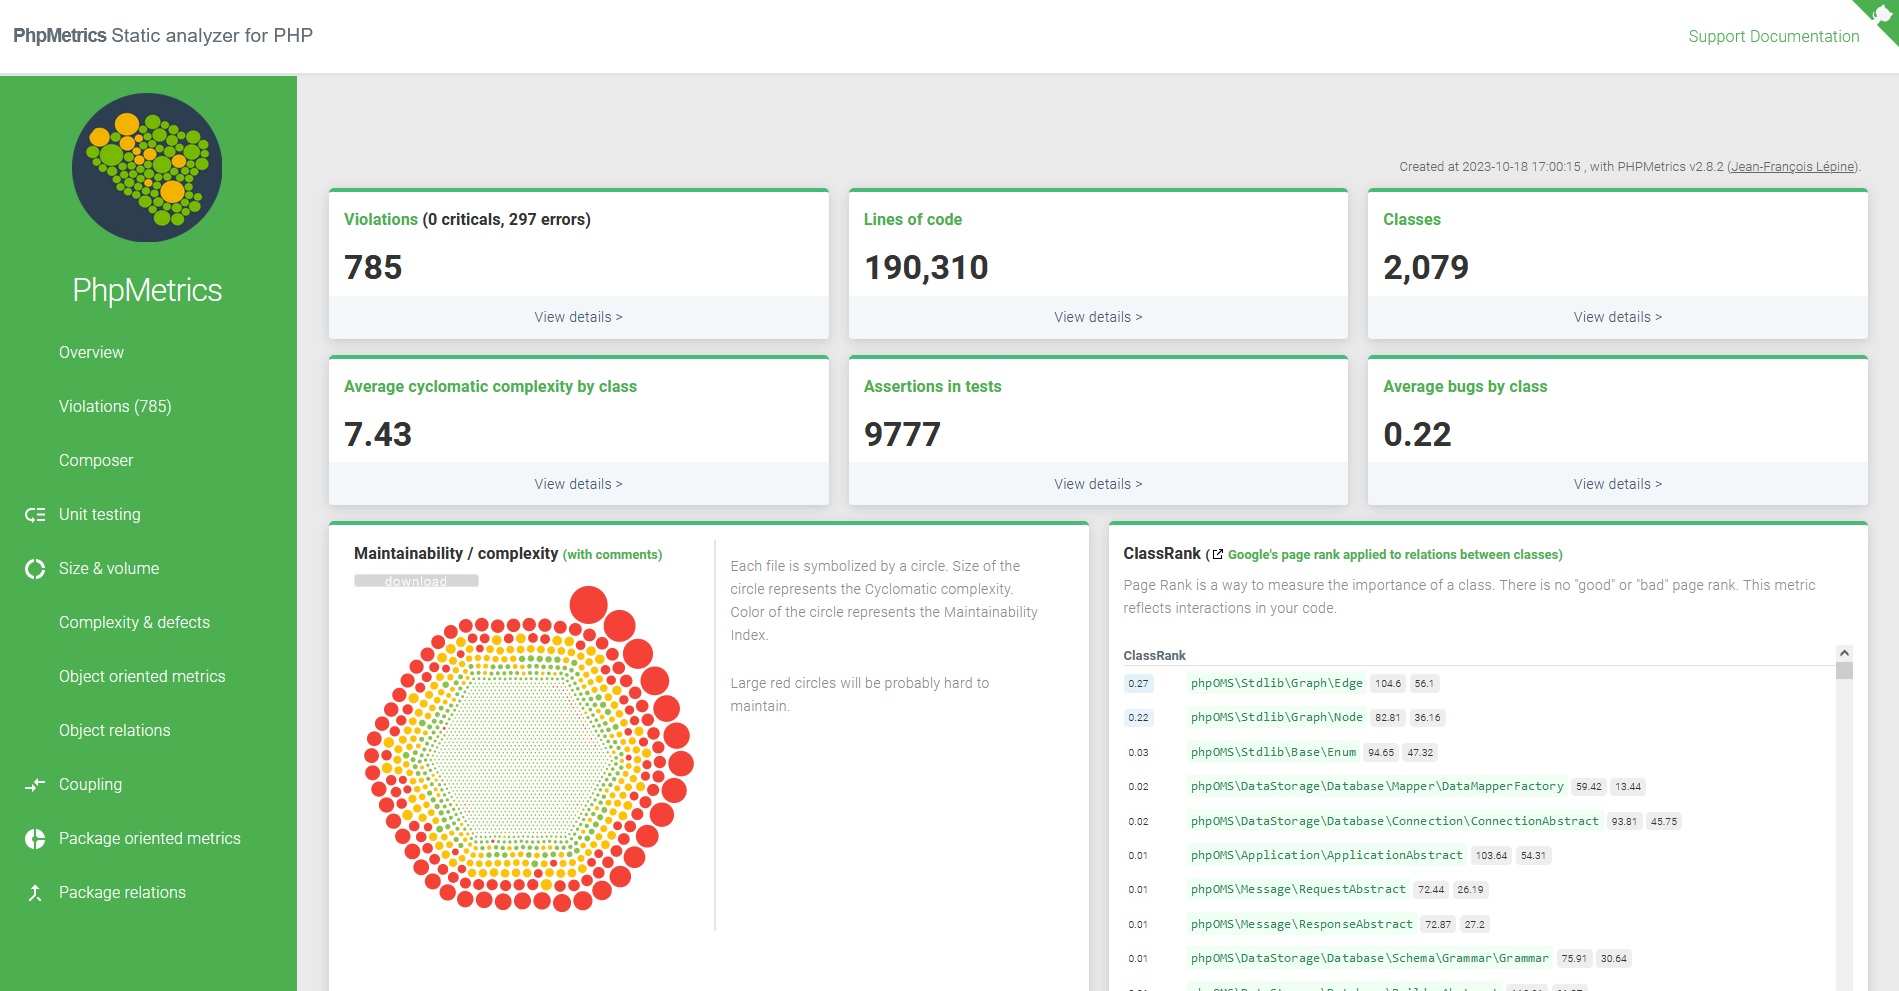Select the phpOMS\Stdlib\Graph\Edge class entry
This screenshot has height=991, width=1899.
(x=1276, y=683)
